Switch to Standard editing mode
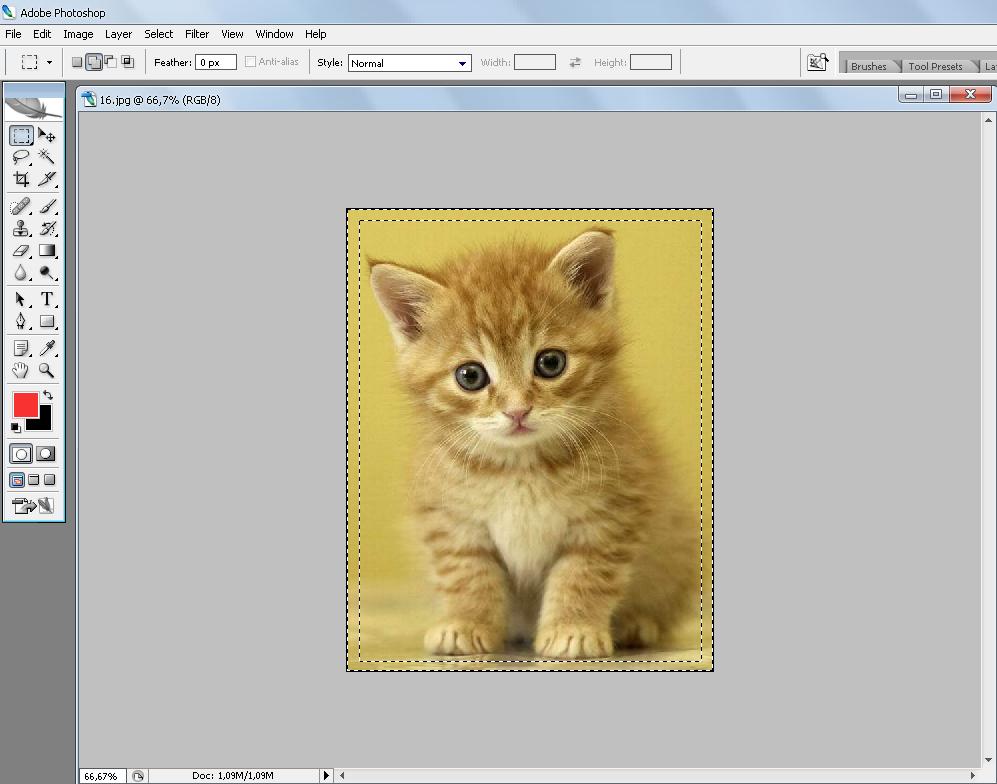997x784 pixels. pos(21,454)
